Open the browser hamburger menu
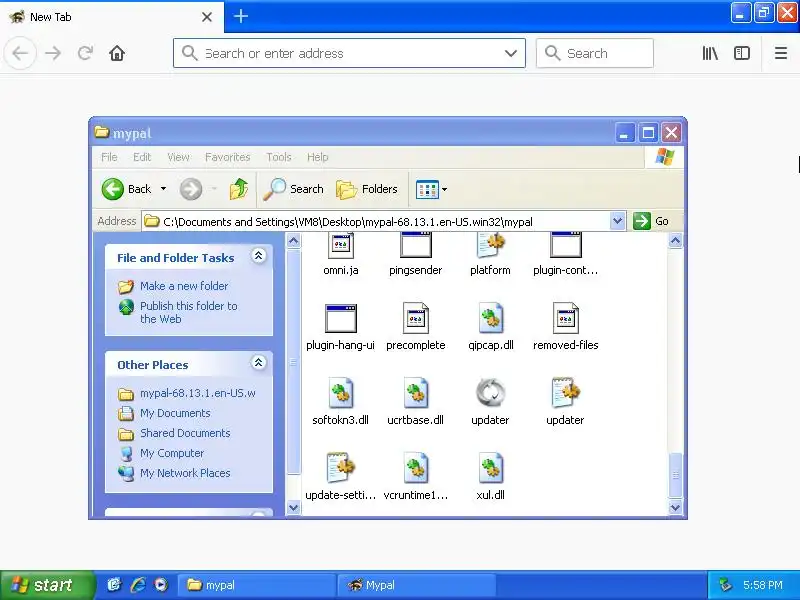The width and height of the screenshot is (800, 600). [x=781, y=53]
